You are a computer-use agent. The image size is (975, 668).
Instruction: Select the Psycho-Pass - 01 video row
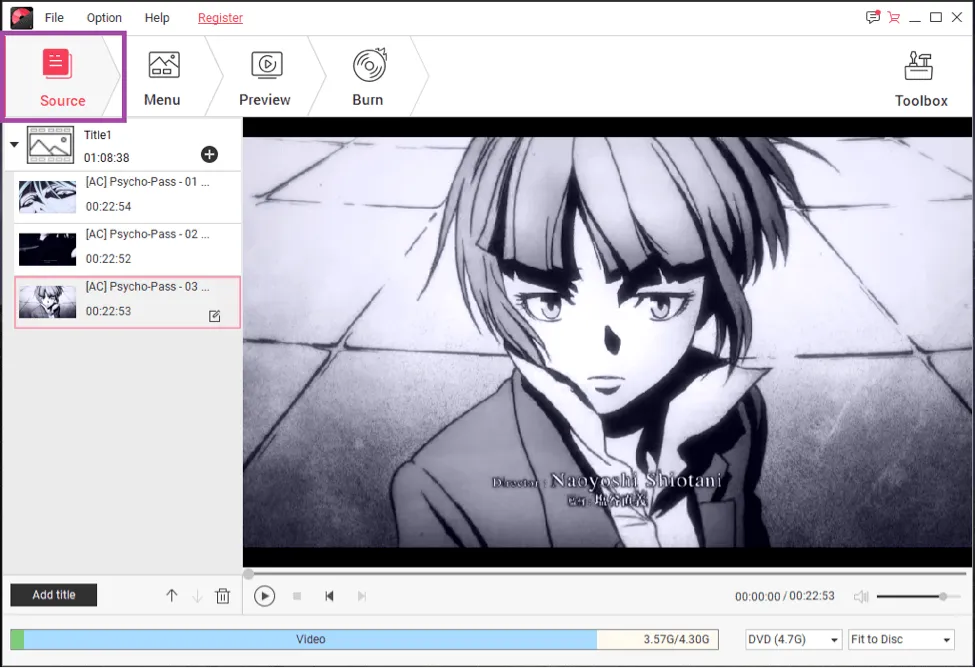(127, 195)
